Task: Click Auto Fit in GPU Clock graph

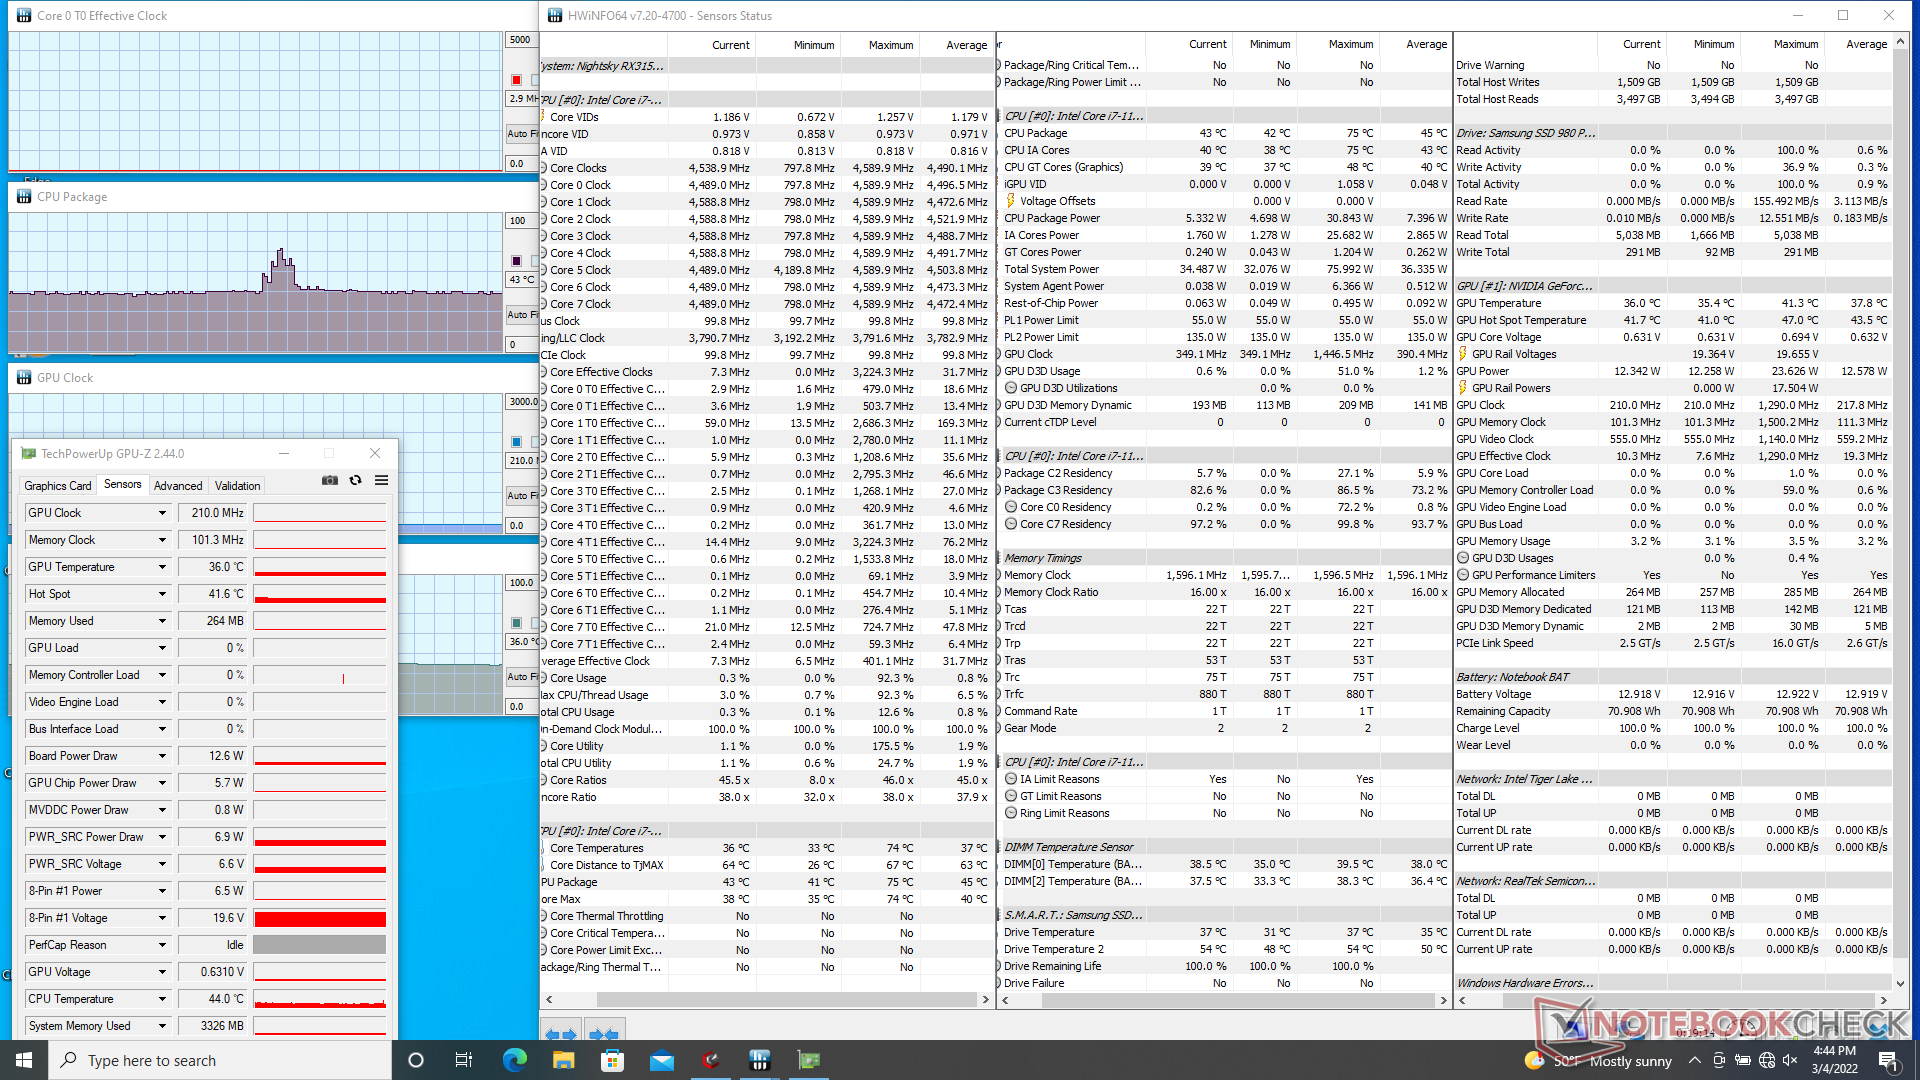Action: 521,495
